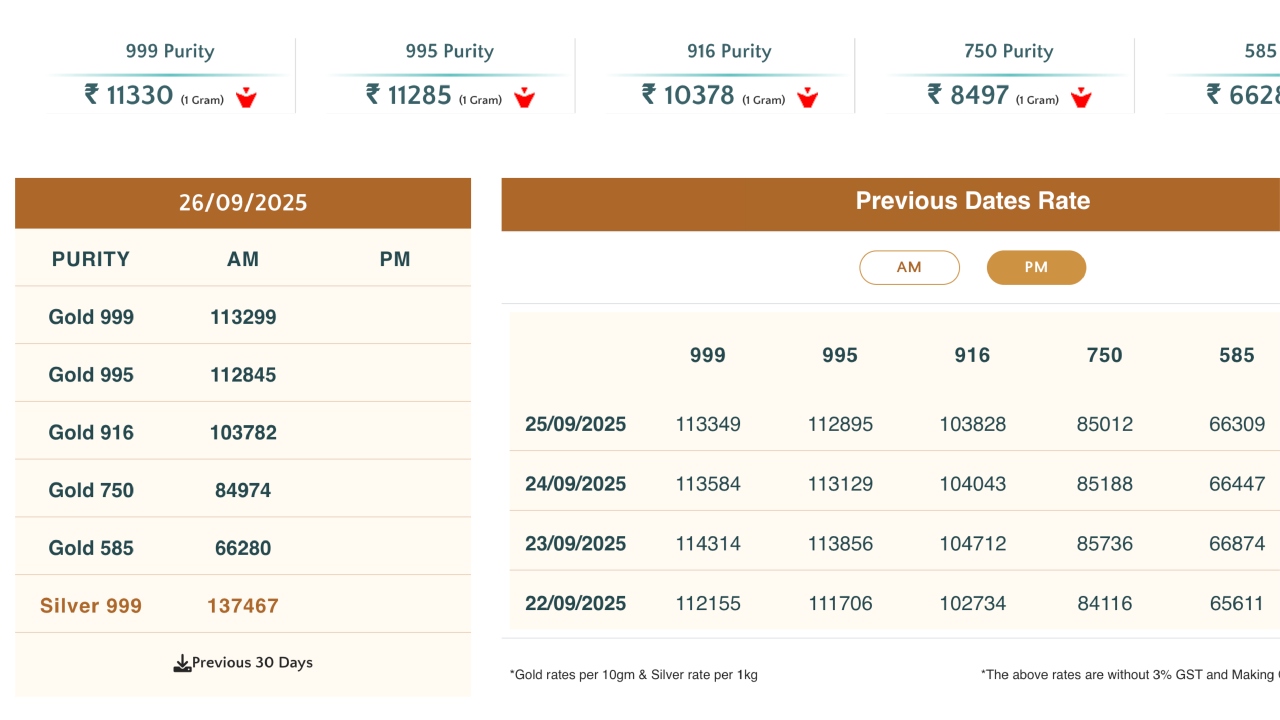Select the 22/09/2025 row date
The image size is (1280, 720).
[575, 604]
